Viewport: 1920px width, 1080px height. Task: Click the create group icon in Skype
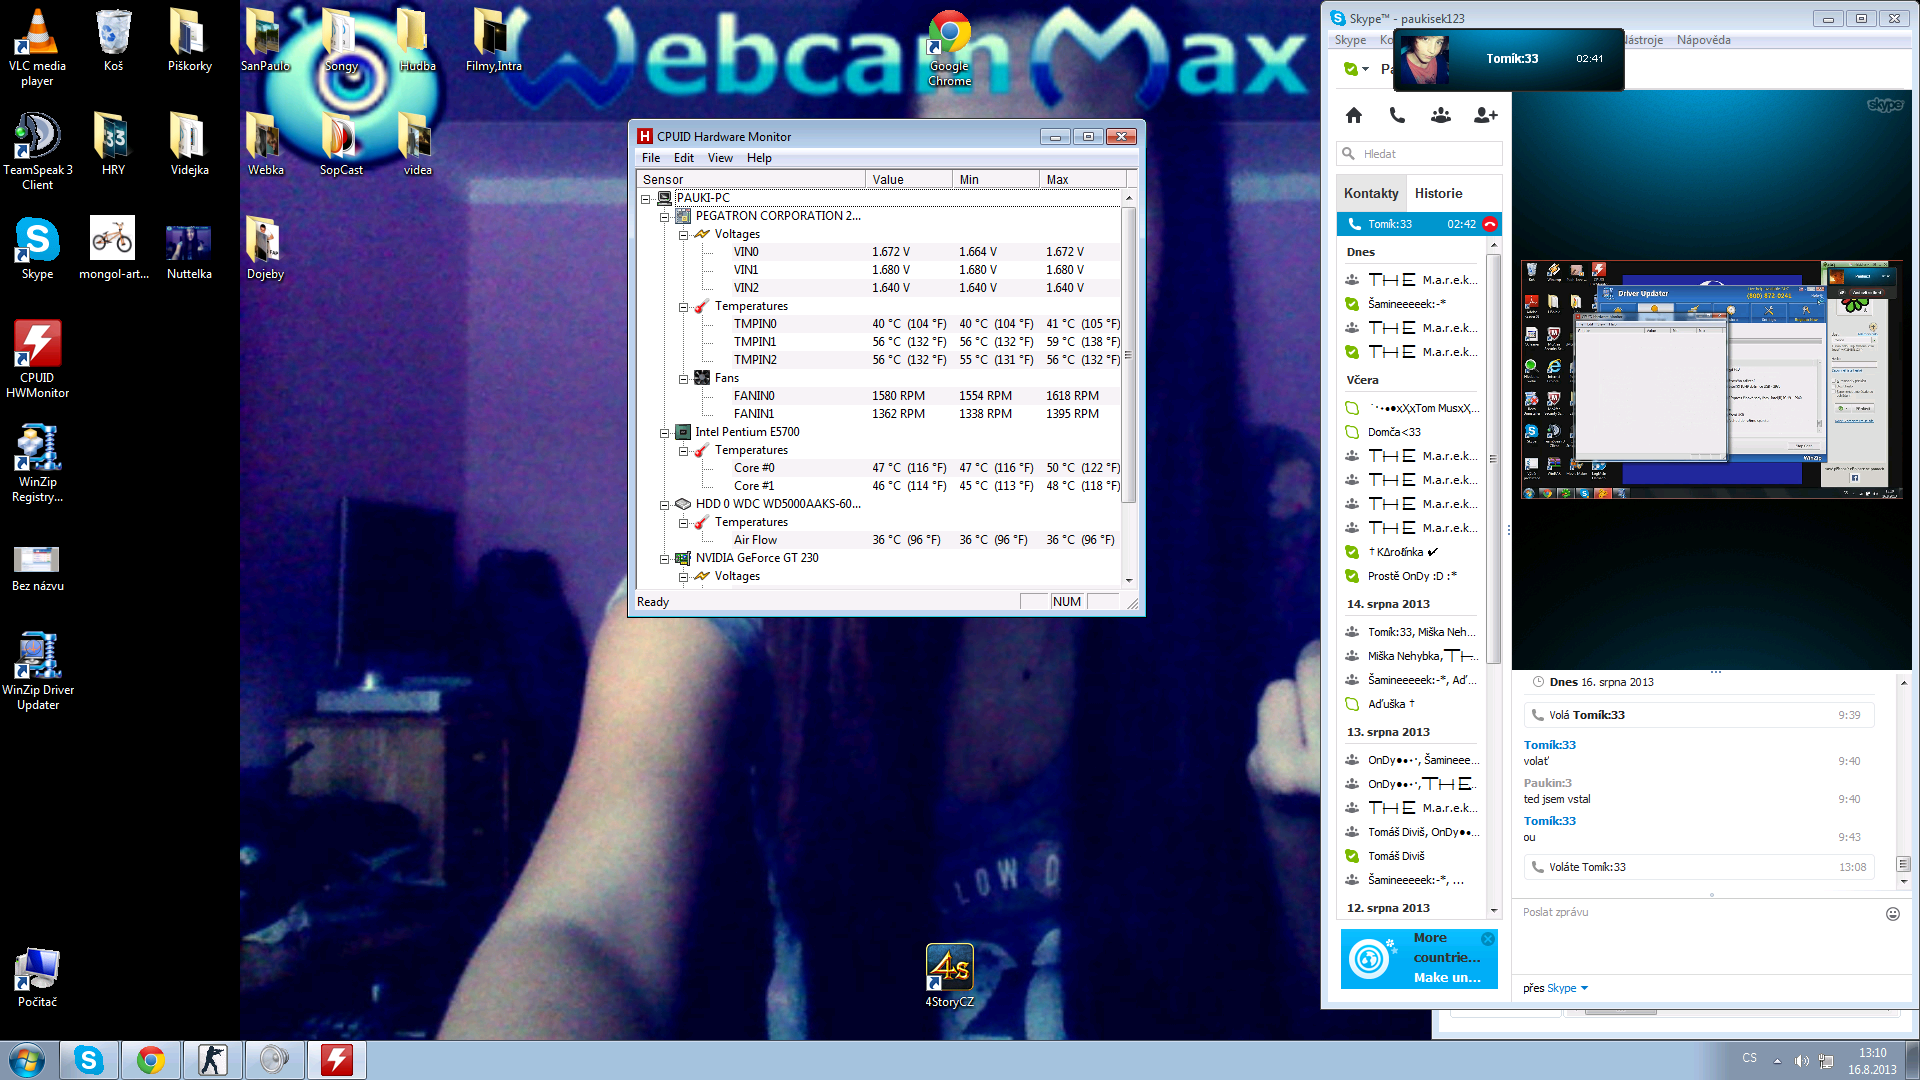point(1440,116)
